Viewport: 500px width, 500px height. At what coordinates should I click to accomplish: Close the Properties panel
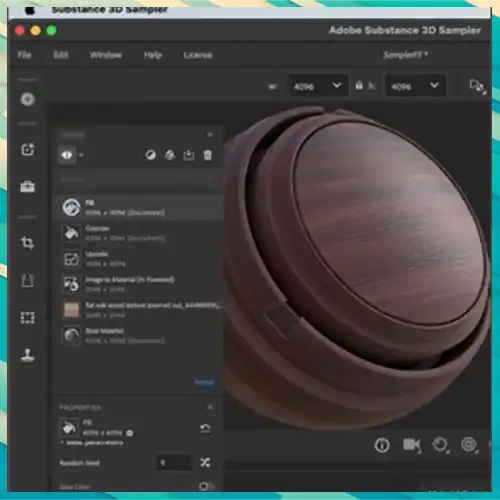coord(210,407)
